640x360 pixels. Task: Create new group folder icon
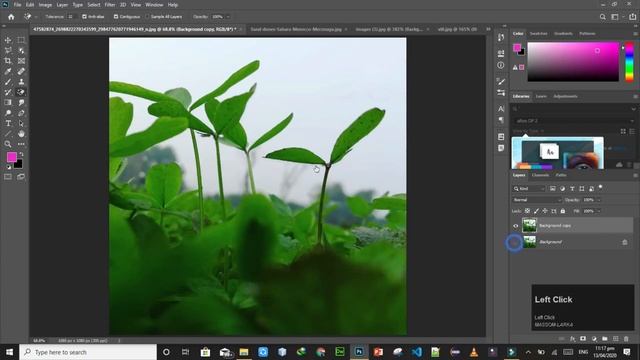(x=604, y=339)
